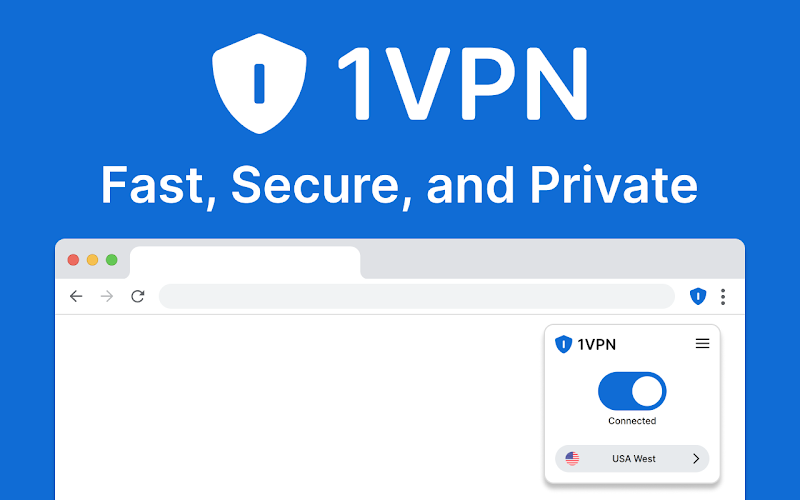Click the 1VPN title in popup
This screenshot has width=800, height=500.
pos(596,345)
